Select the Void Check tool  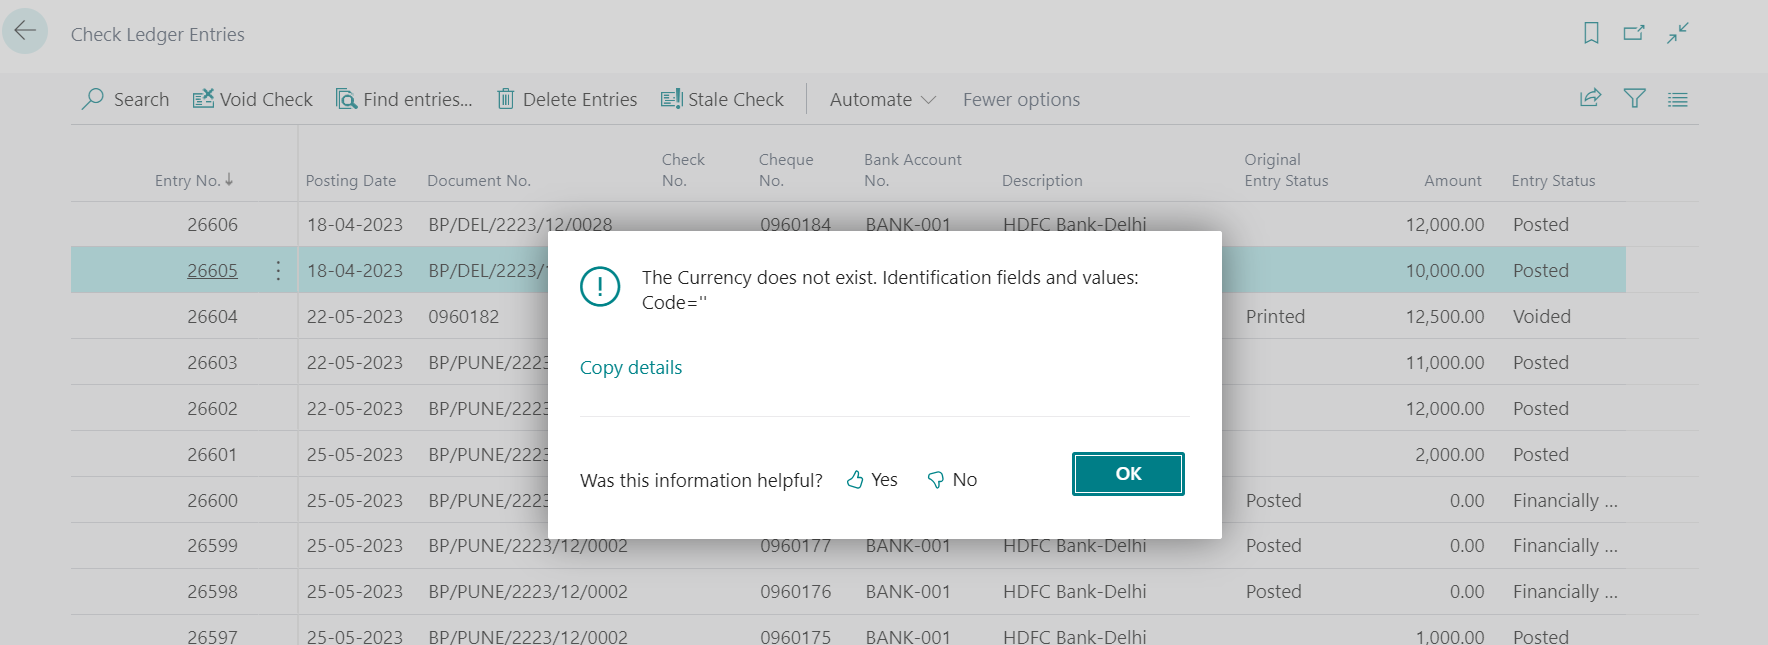click(x=252, y=99)
